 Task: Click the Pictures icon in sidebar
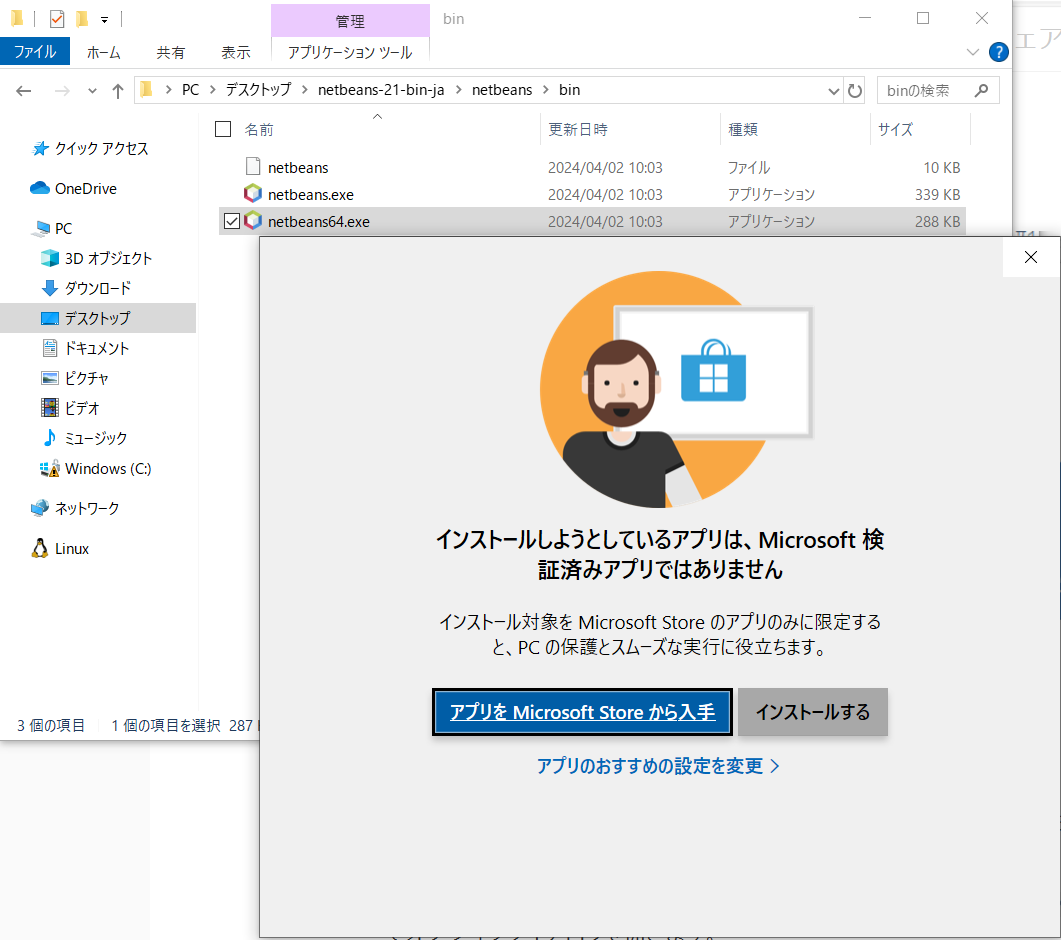[x=49, y=378]
